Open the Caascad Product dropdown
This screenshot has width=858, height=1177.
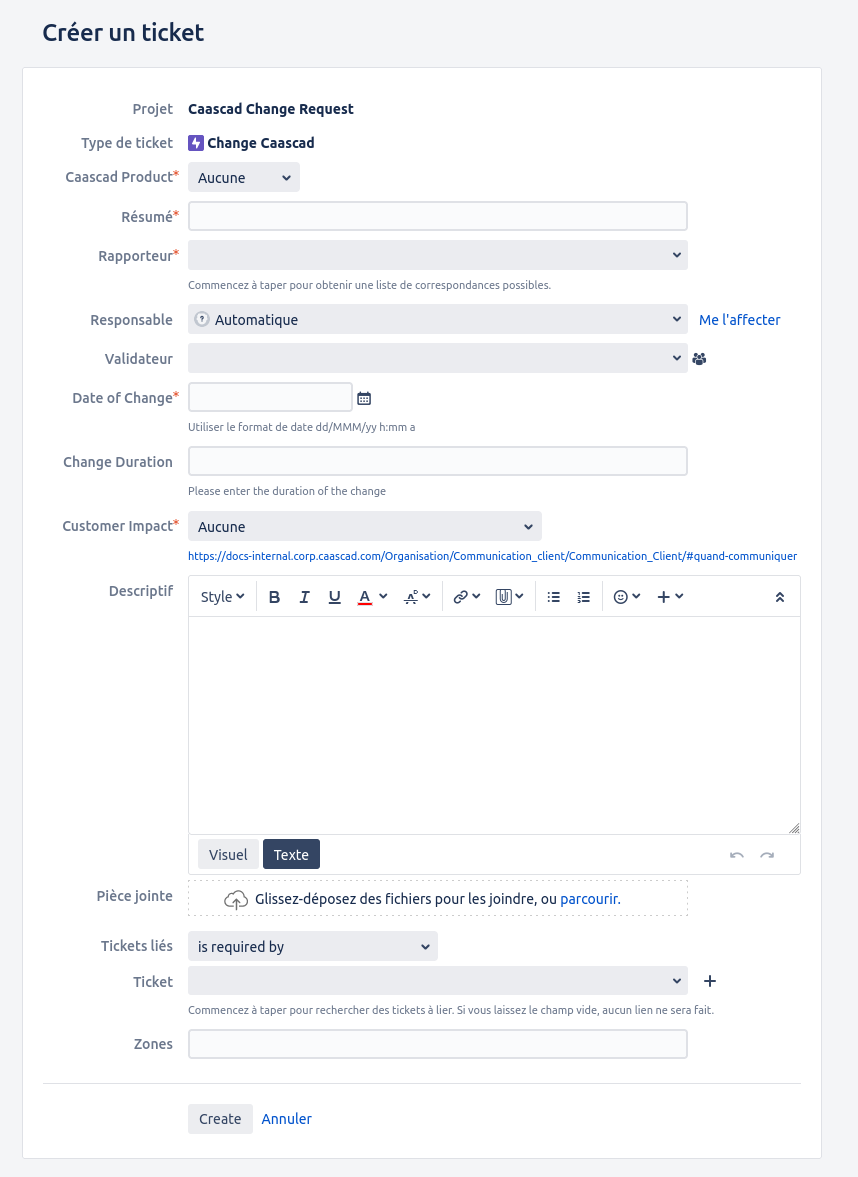pyautogui.click(x=244, y=177)
